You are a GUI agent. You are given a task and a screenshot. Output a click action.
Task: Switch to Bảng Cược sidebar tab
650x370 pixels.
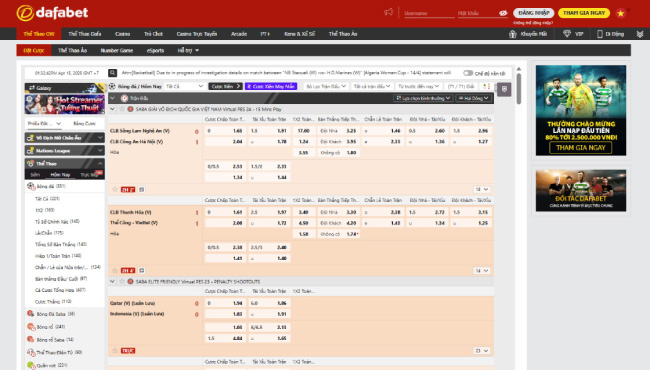coord(84,123)
